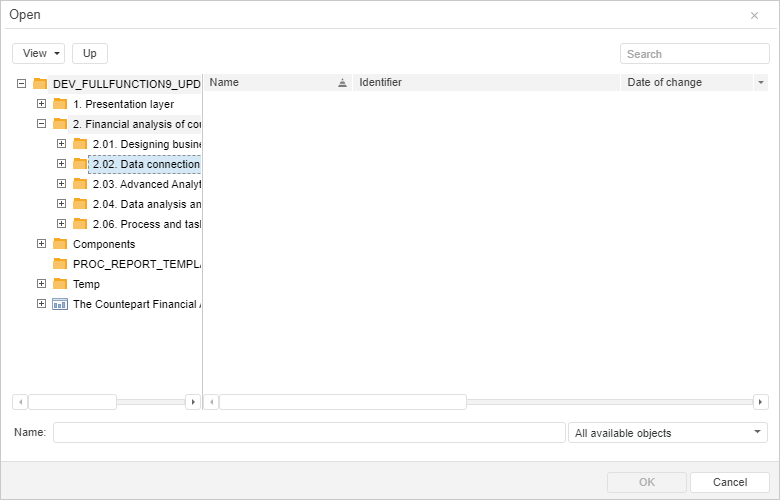The height and width of the screenshot is (500, 780).
Task: Click the Components folder icon
Action: tap(60, 244)
